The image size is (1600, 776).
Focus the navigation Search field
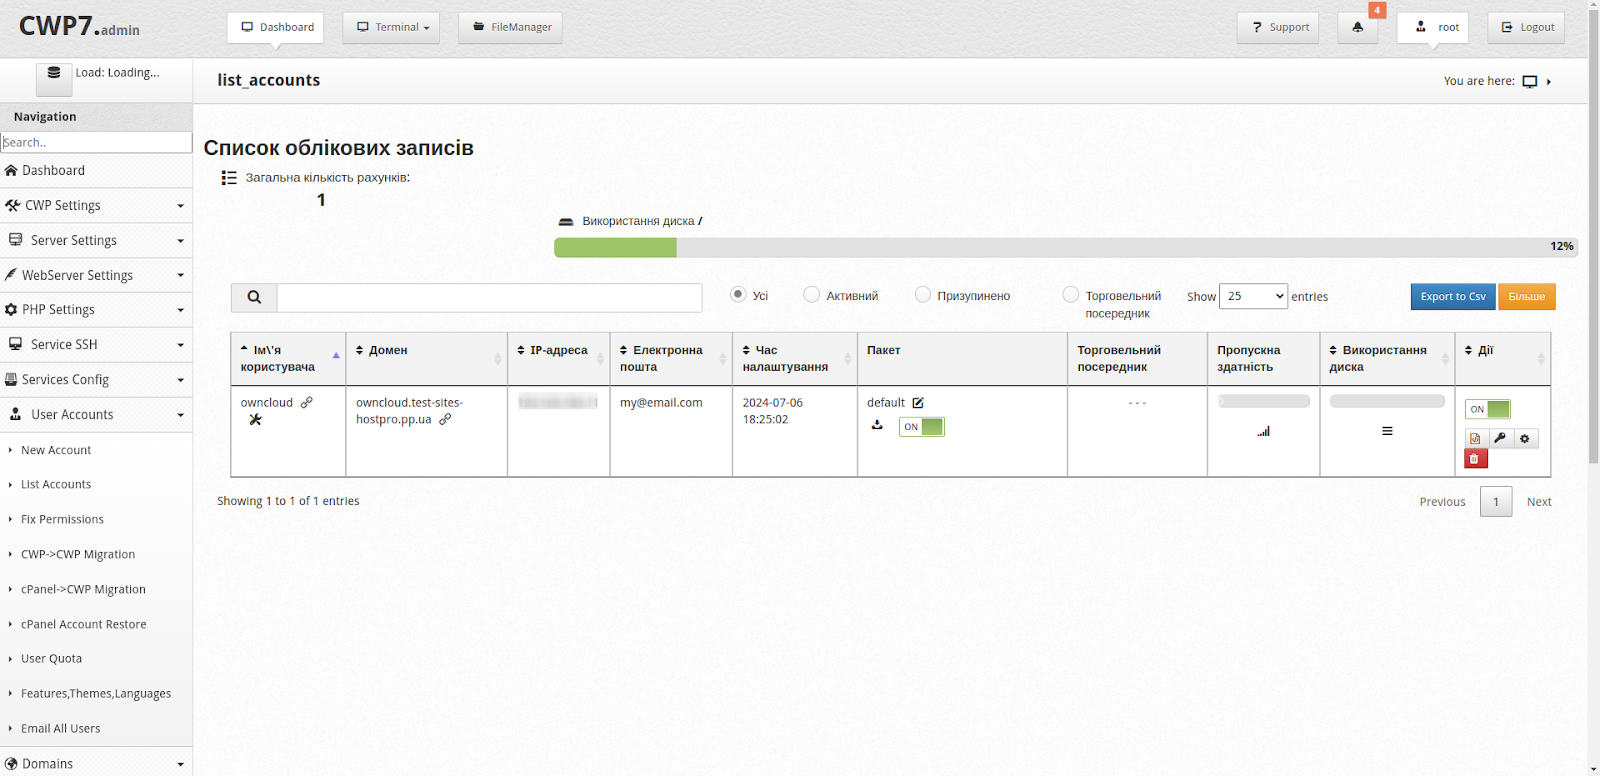(96, 143)
